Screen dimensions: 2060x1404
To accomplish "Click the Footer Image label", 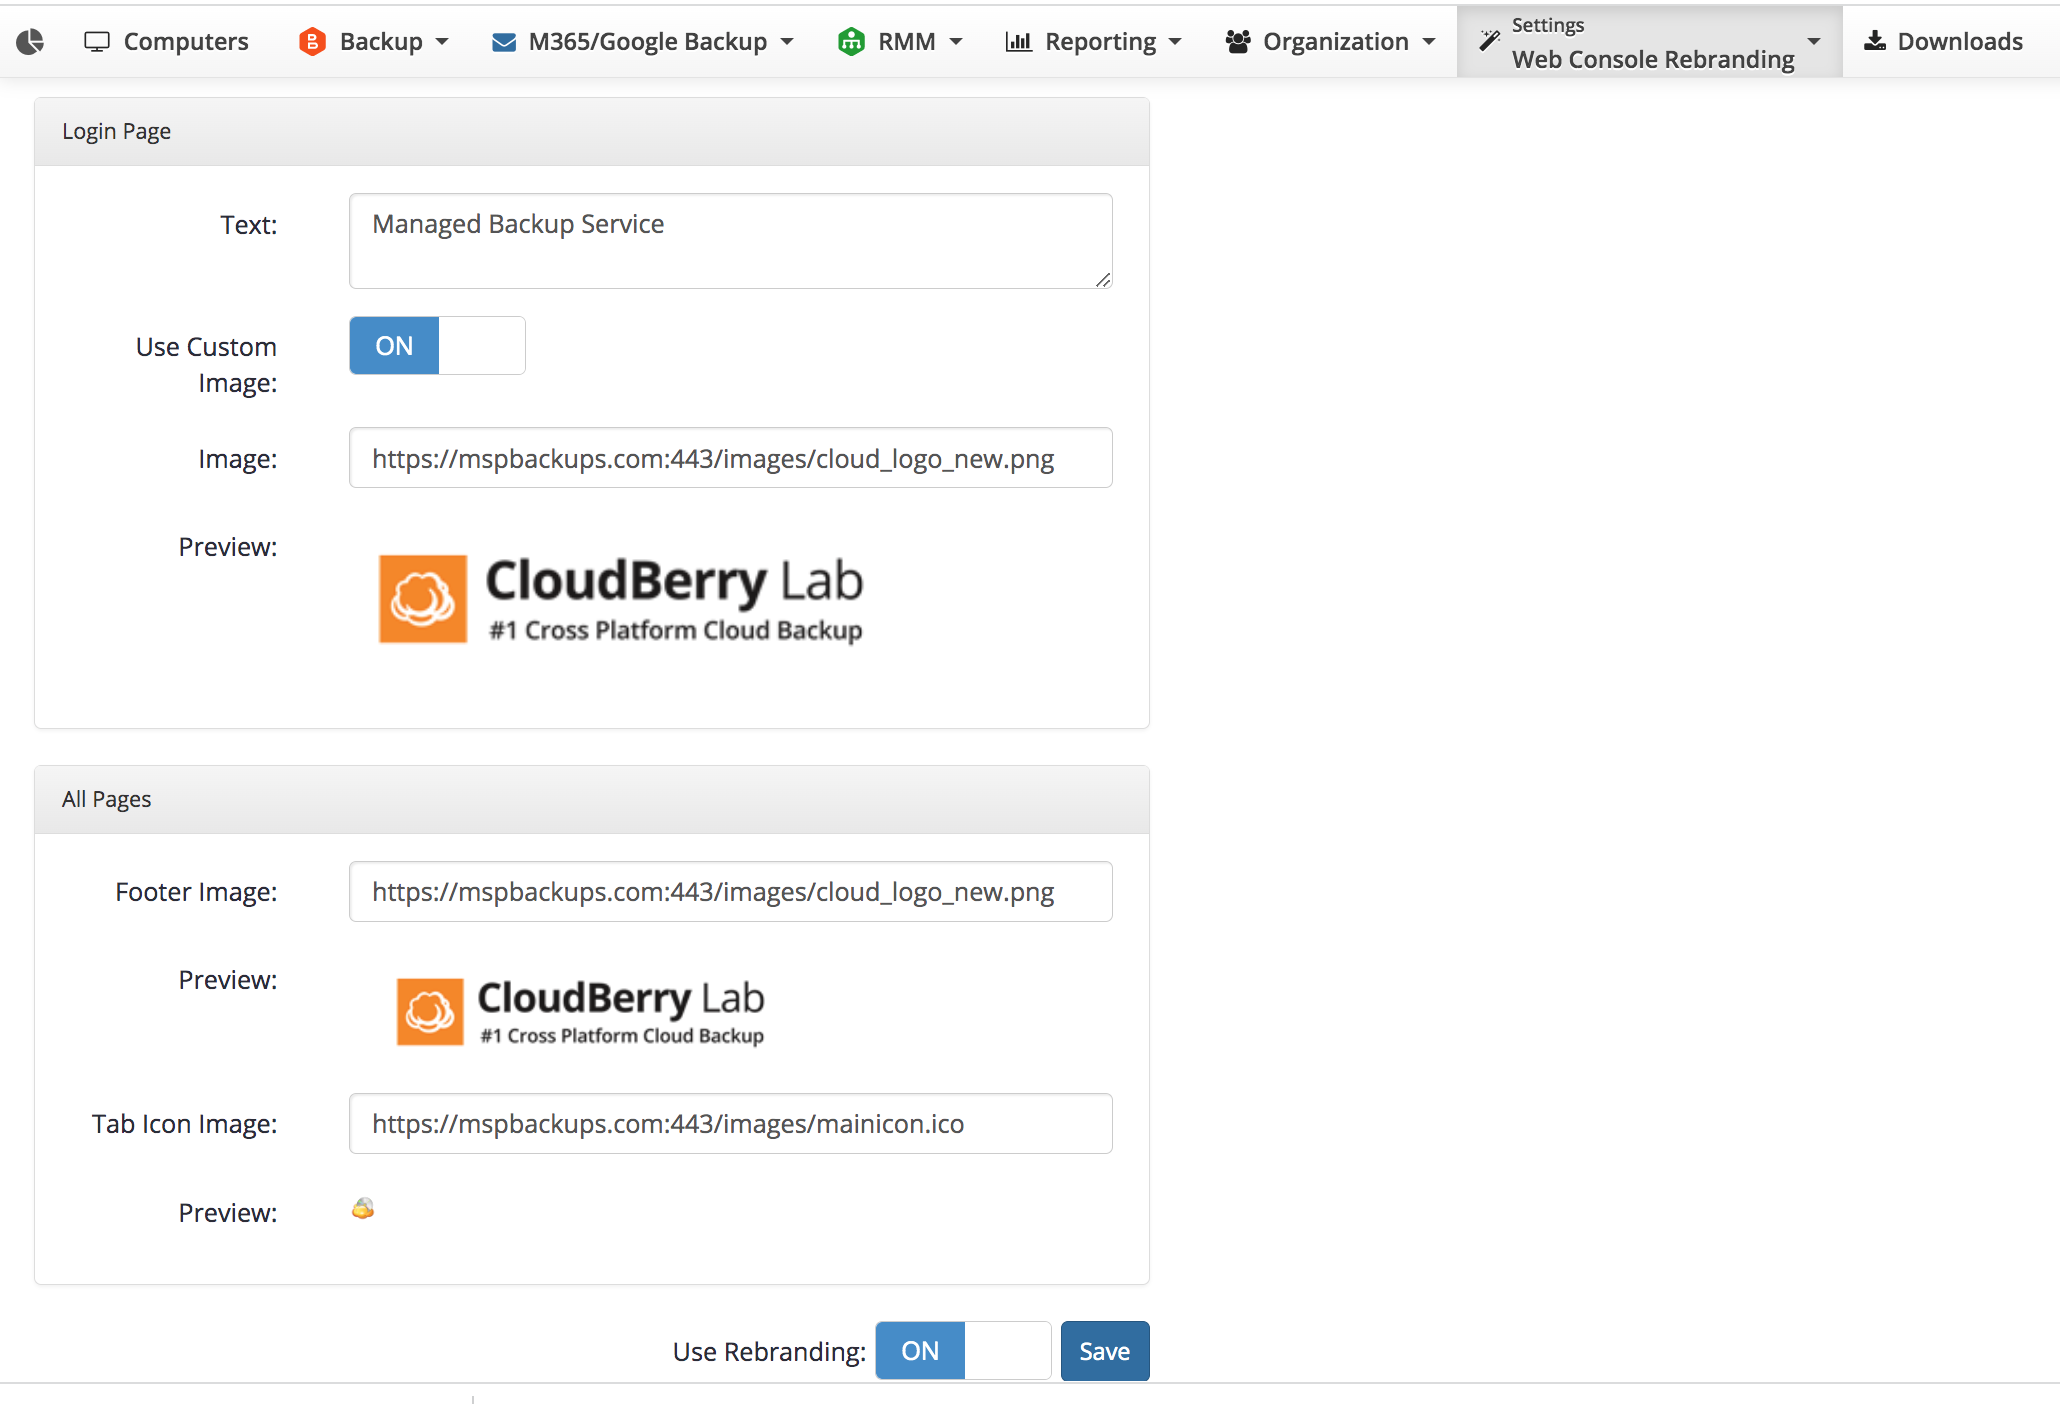I will (196, 892).
